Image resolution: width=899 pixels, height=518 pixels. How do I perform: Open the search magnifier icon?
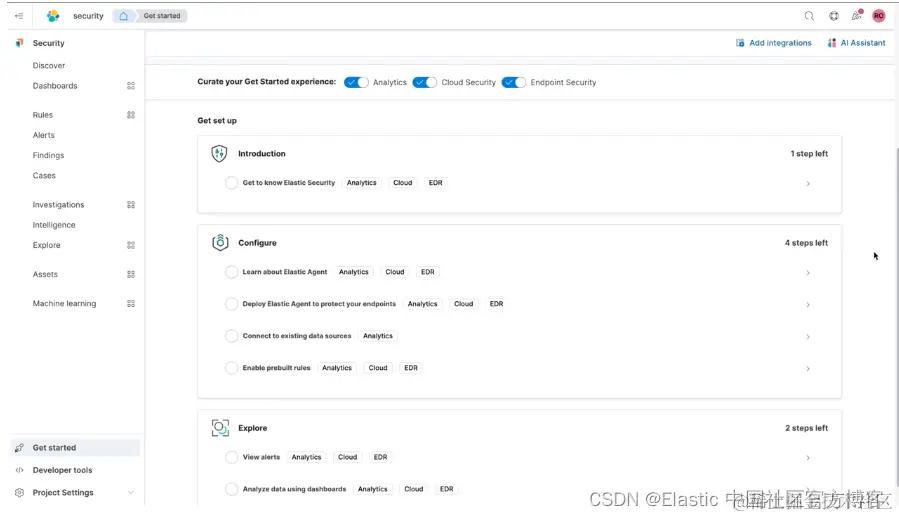coord(809,16)
